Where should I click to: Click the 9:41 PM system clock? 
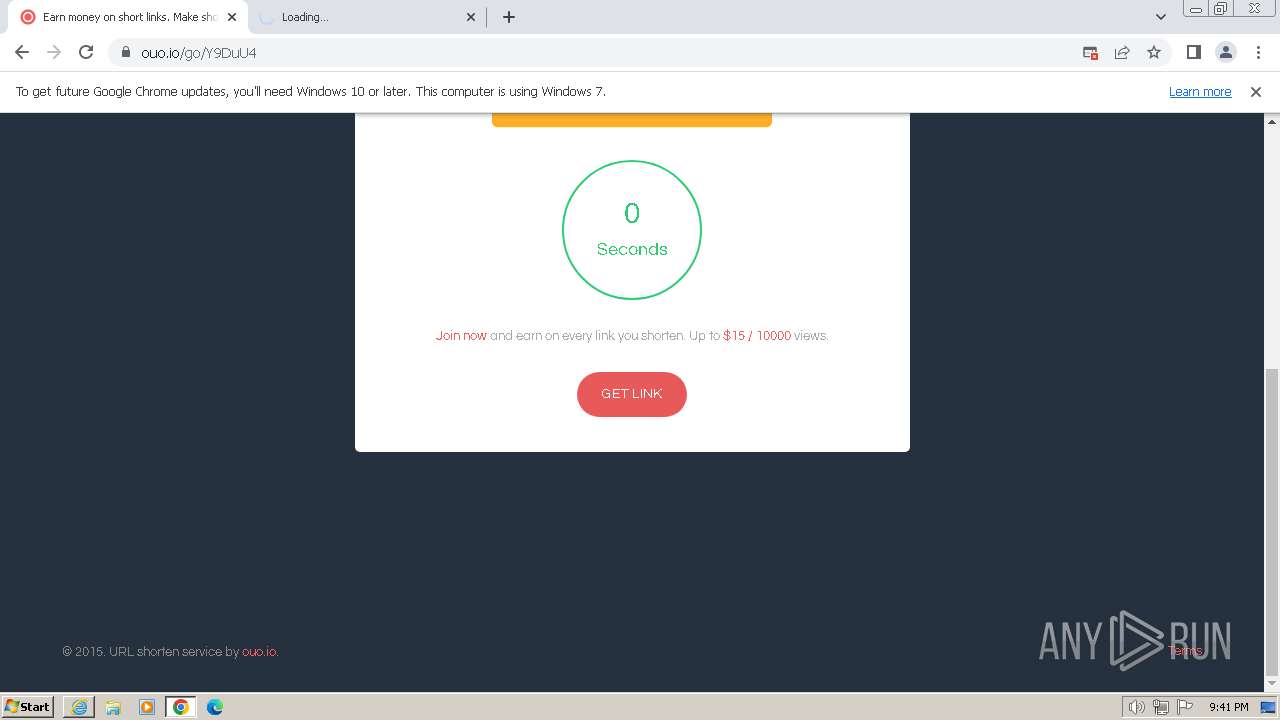coord(1228,707)
